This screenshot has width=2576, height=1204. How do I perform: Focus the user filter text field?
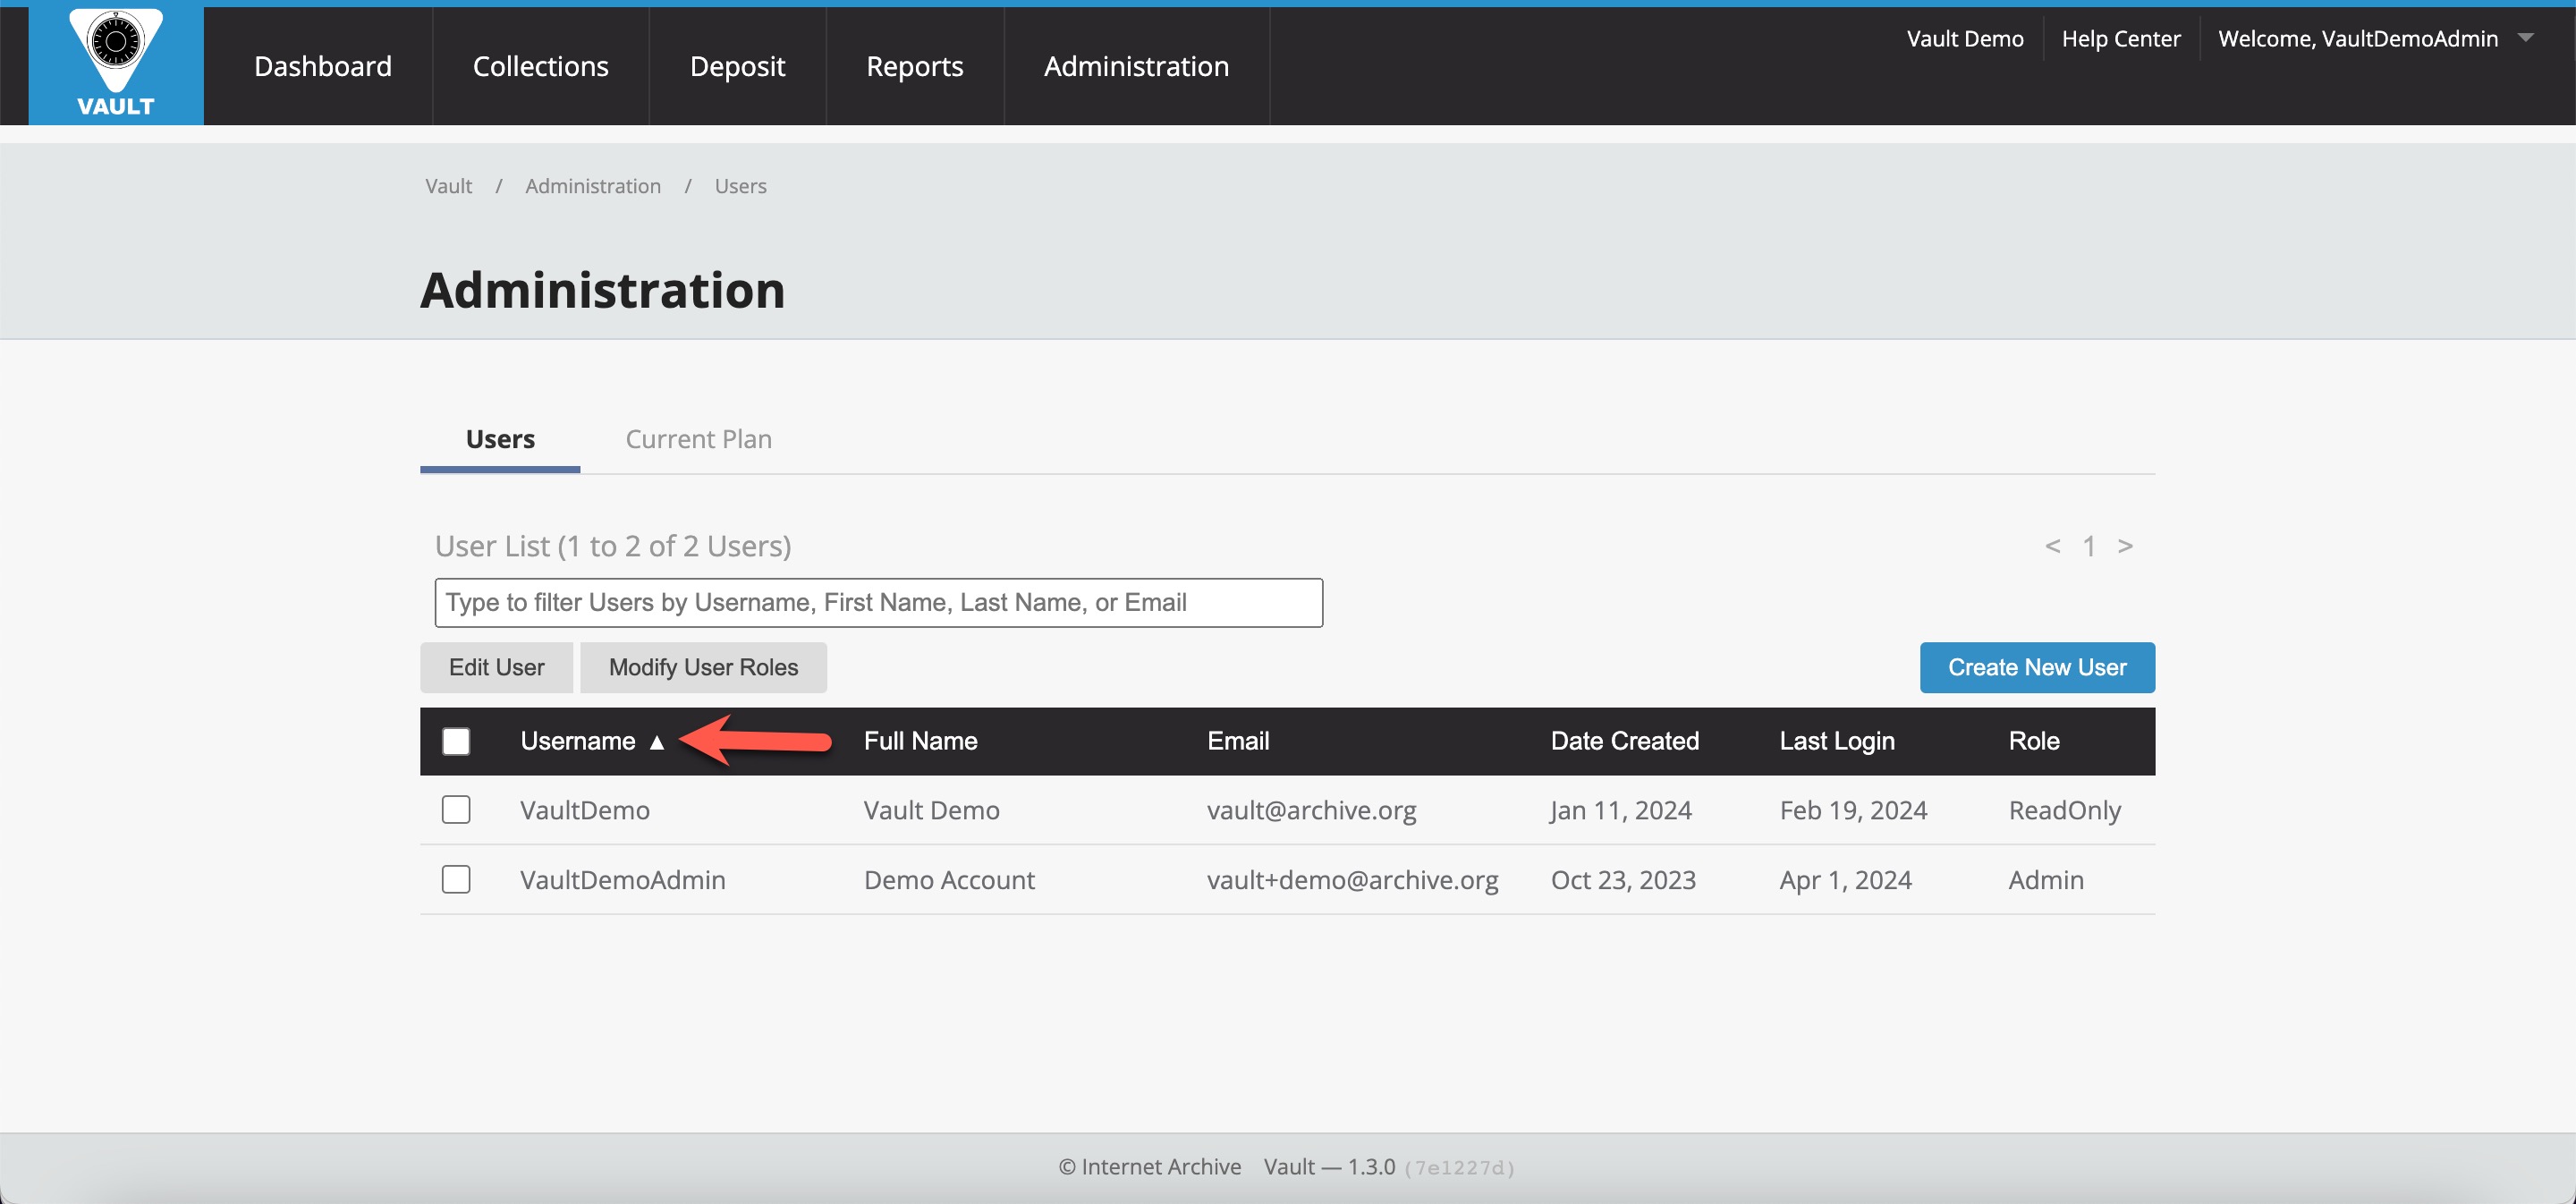[878, 603]
